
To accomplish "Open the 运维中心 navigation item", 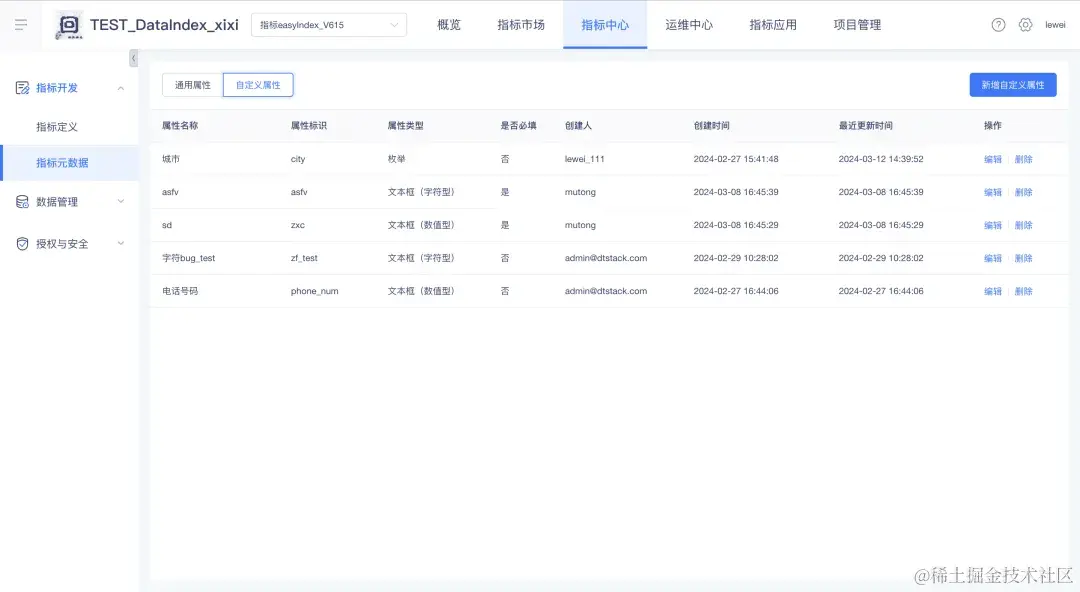I will coord(688,24).
